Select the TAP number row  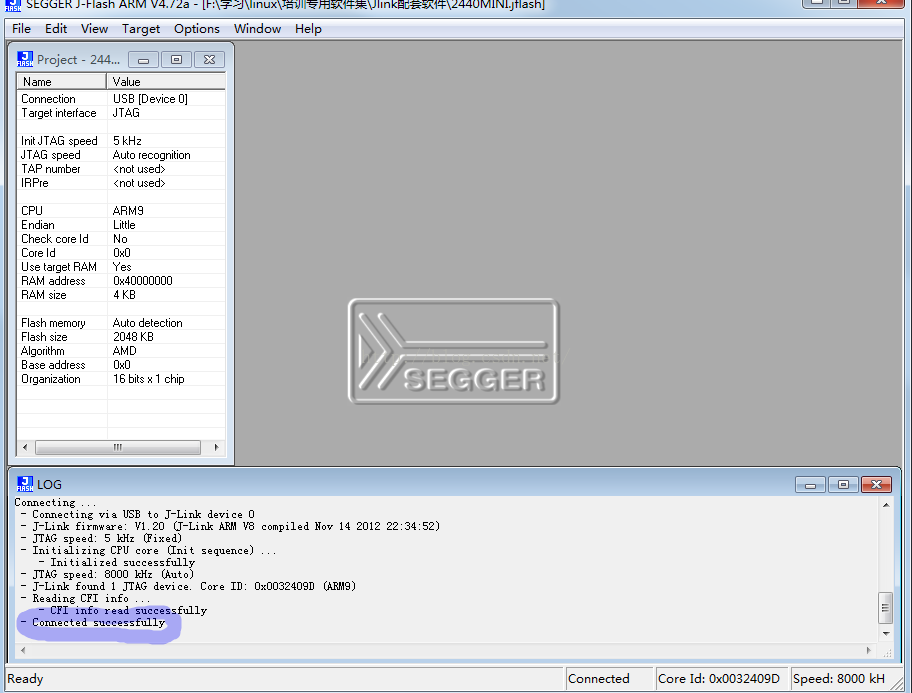pyautogui.click(x=121, y=169)
